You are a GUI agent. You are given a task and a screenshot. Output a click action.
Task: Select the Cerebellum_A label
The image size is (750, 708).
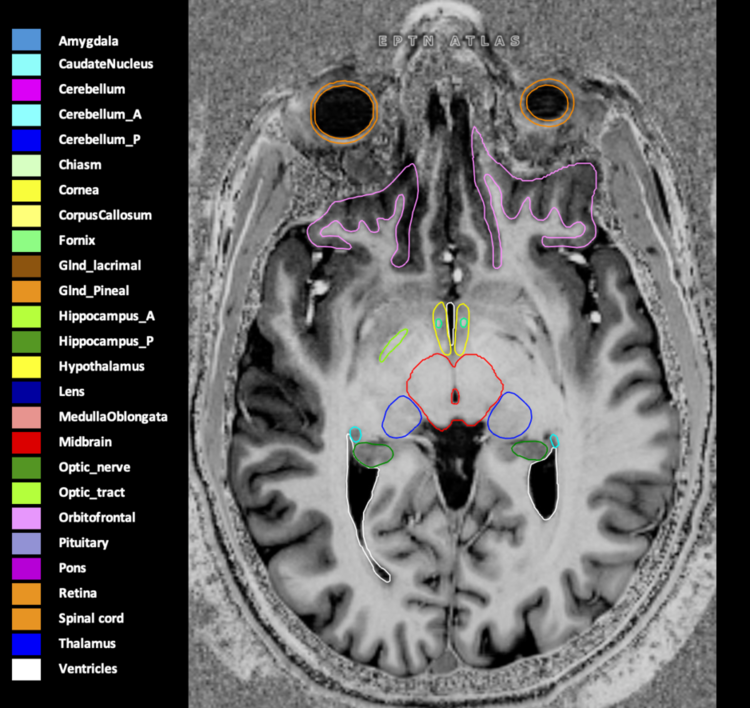pos(100,115)
